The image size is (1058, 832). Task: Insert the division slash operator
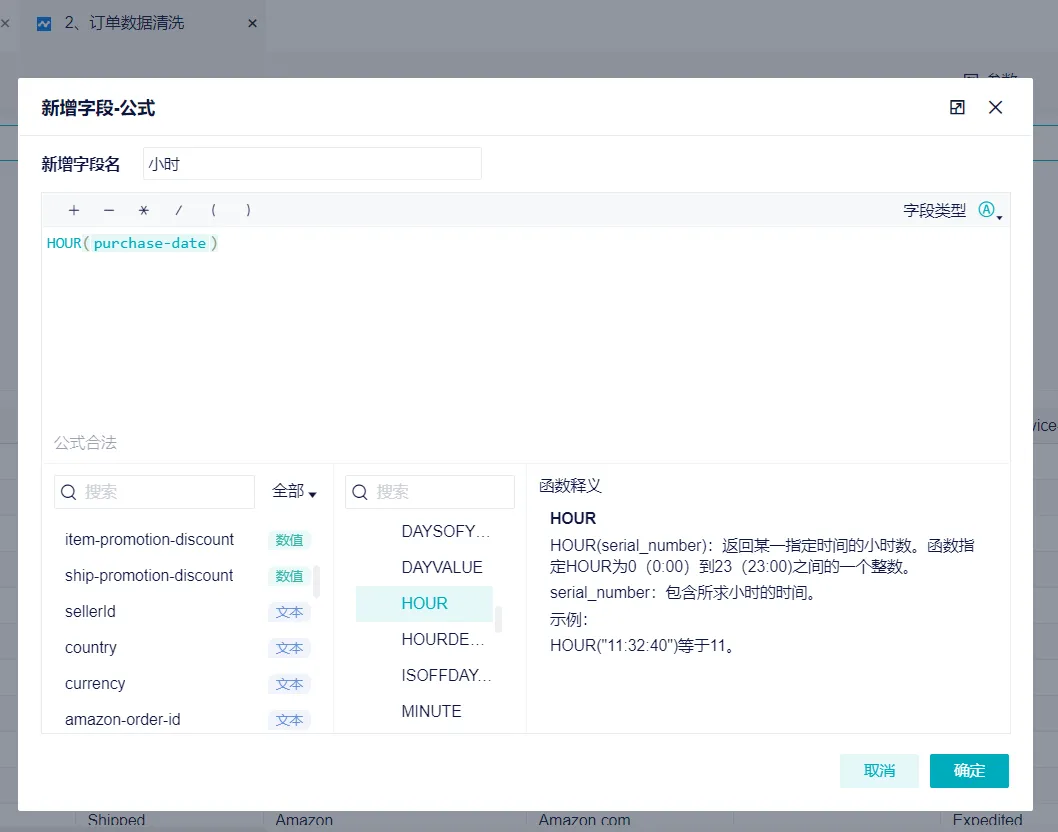(179, 210)
